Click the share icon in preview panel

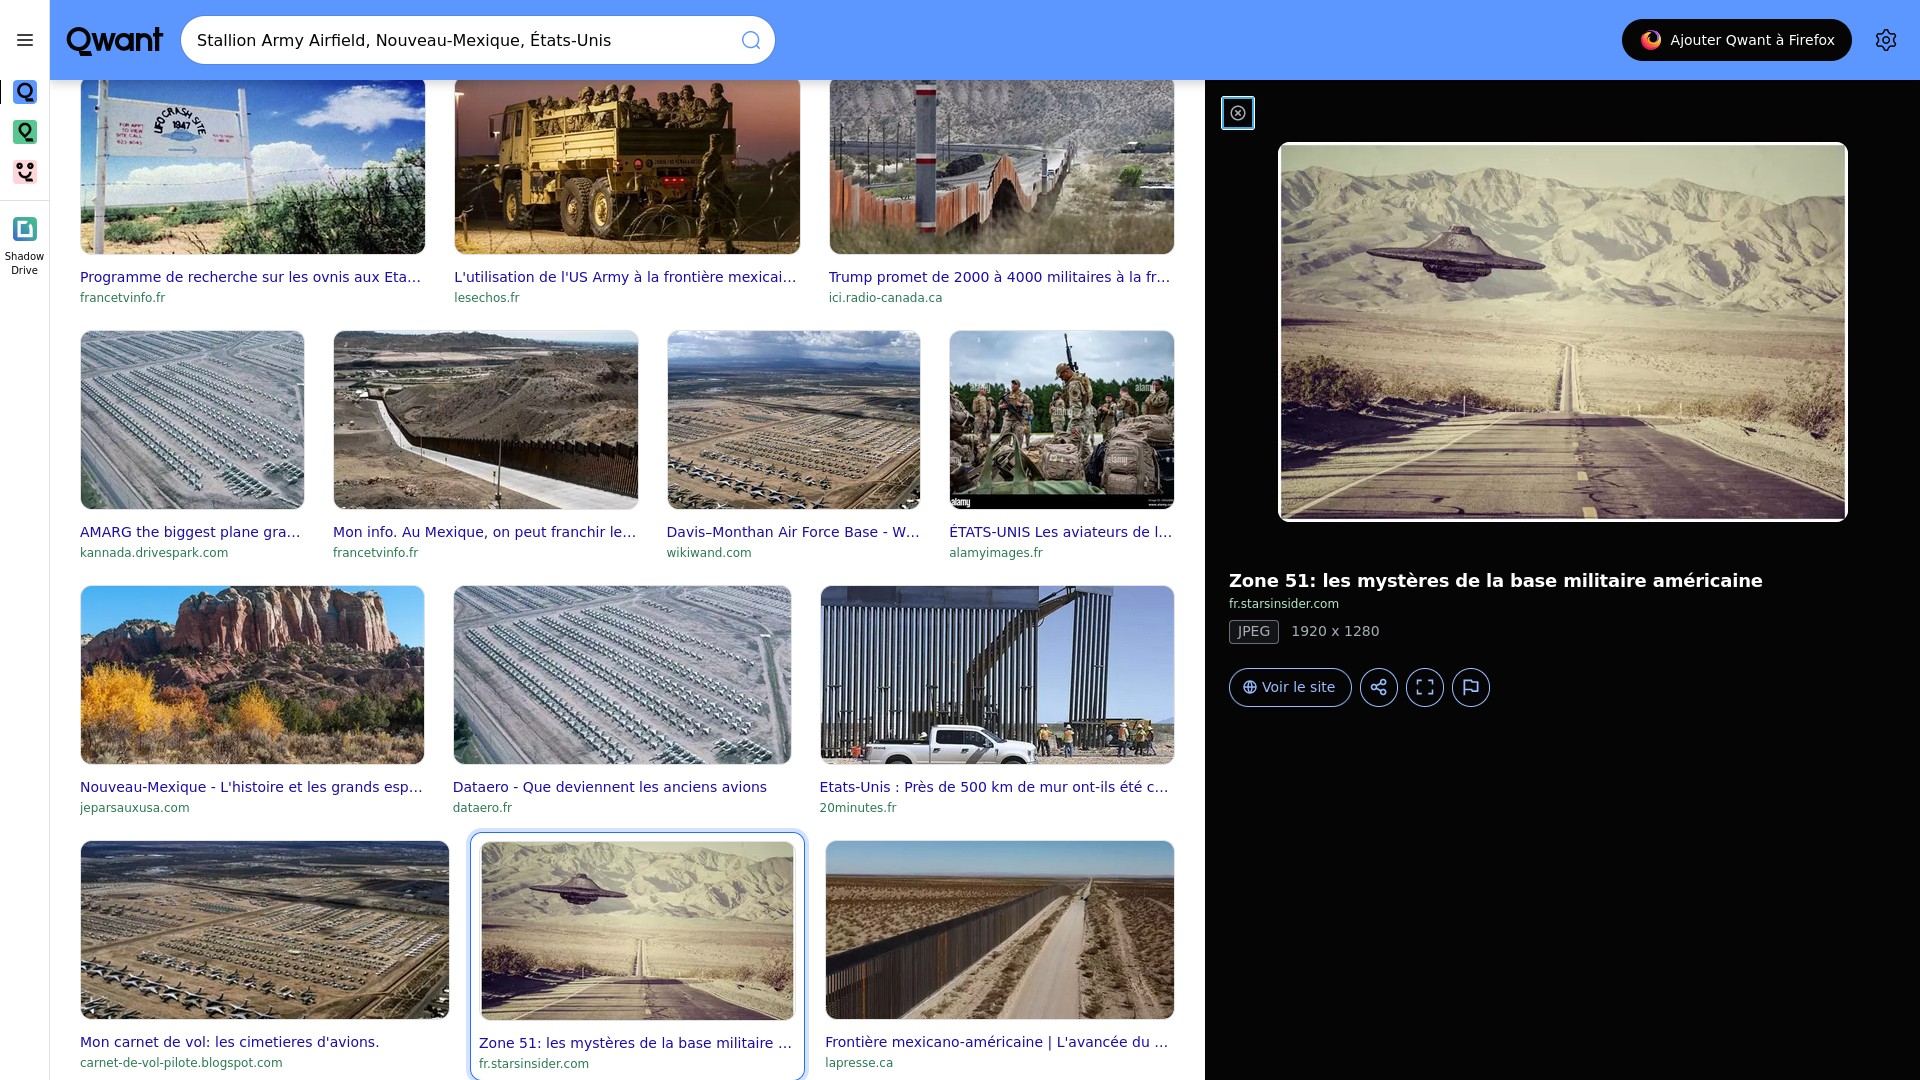coord(1378,687)
